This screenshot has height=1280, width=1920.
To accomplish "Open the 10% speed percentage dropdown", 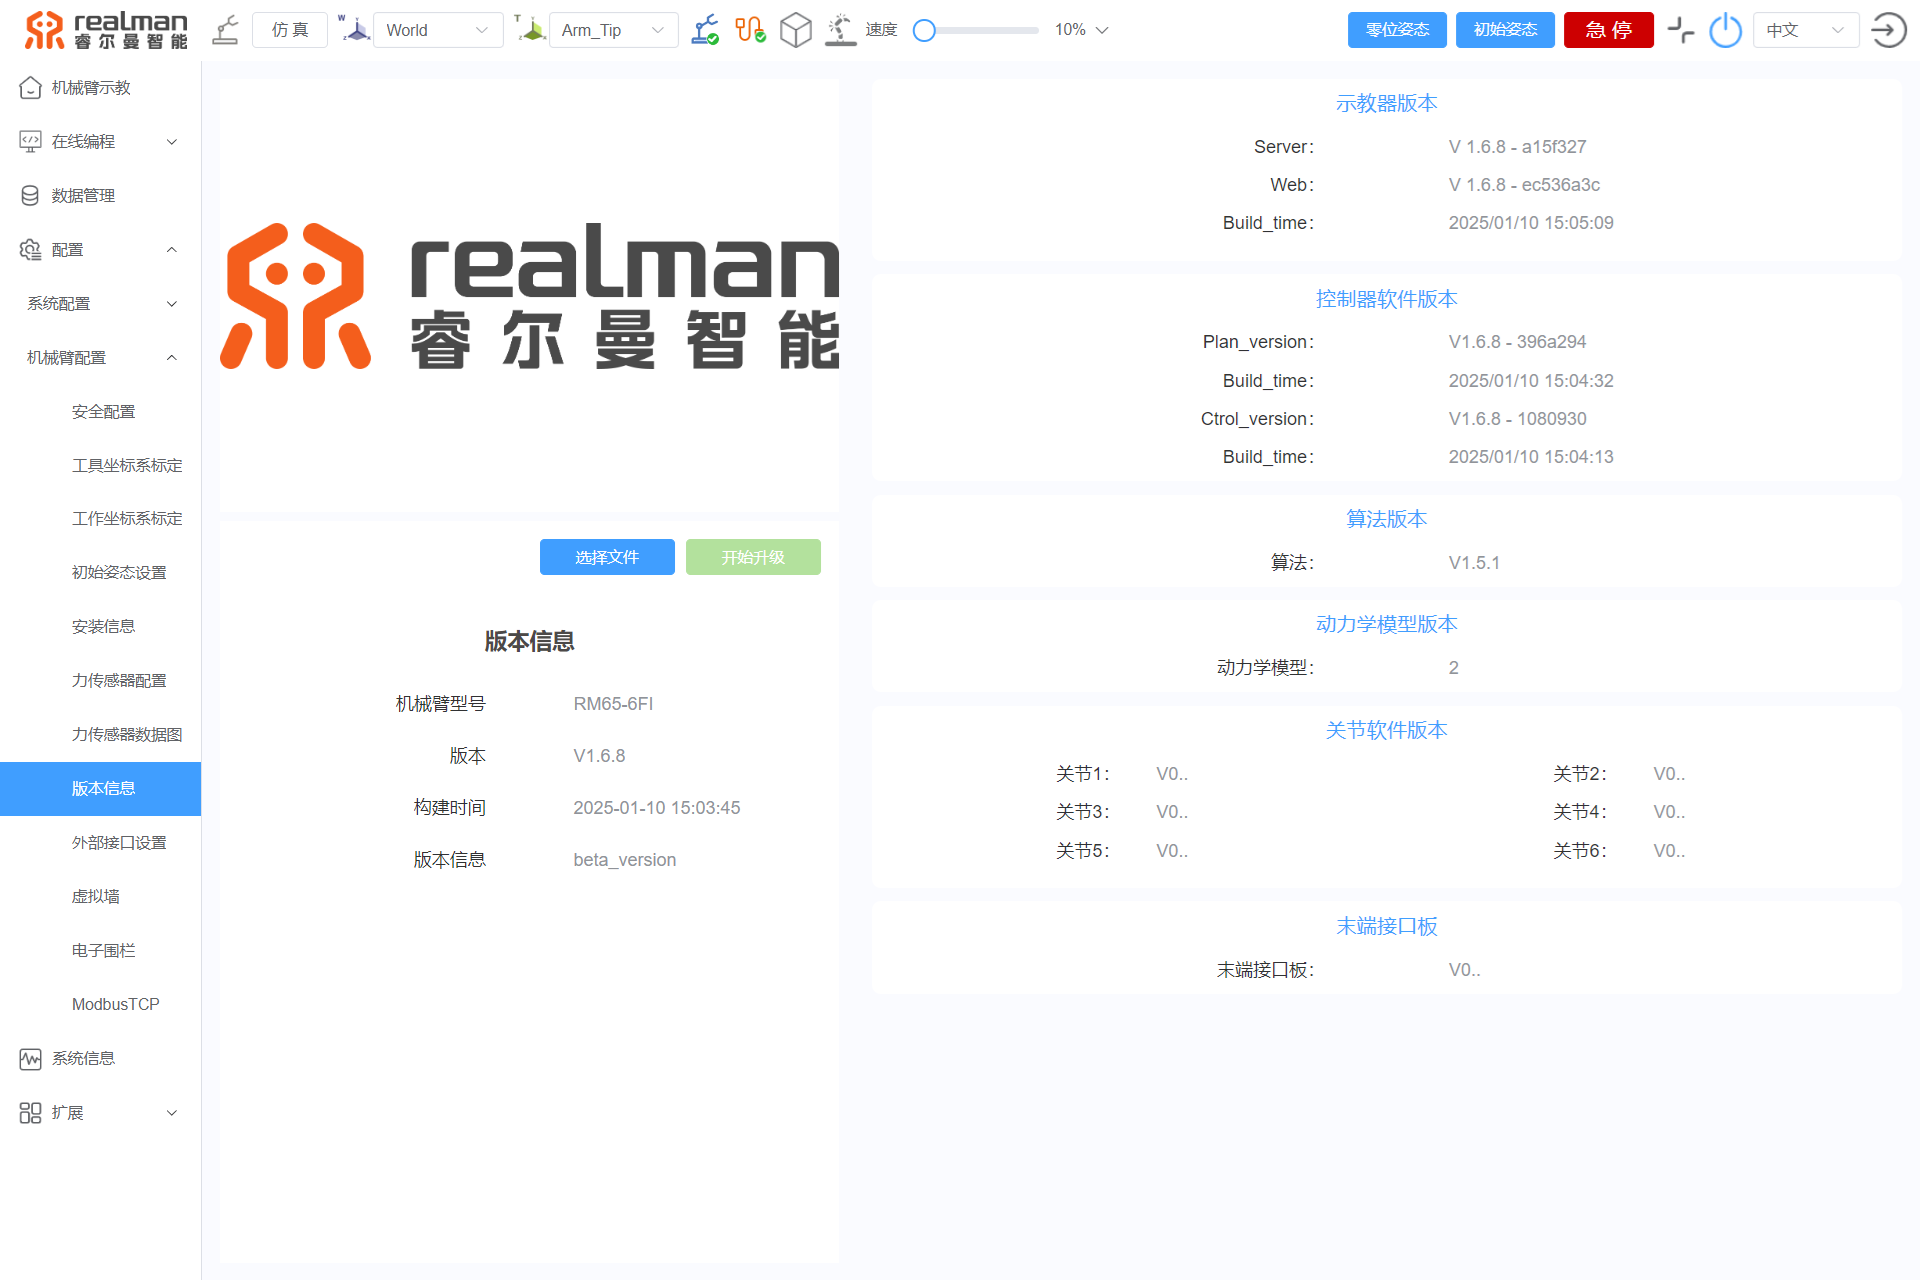I will (1082, 30).
